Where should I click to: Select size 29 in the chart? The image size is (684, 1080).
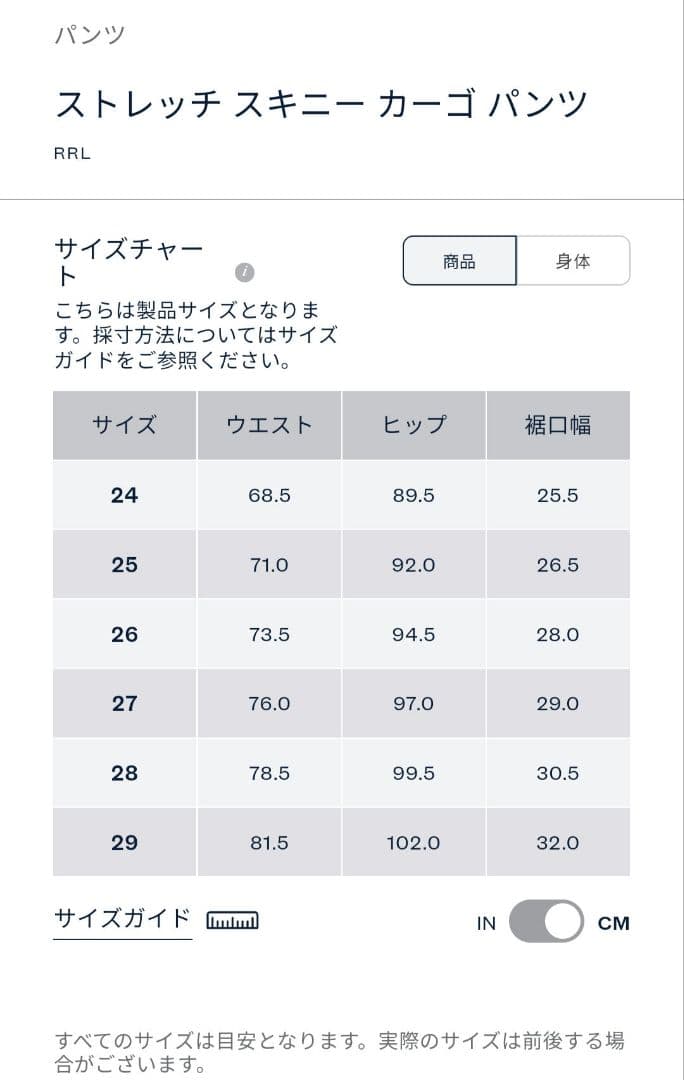(x=124, y=842)
